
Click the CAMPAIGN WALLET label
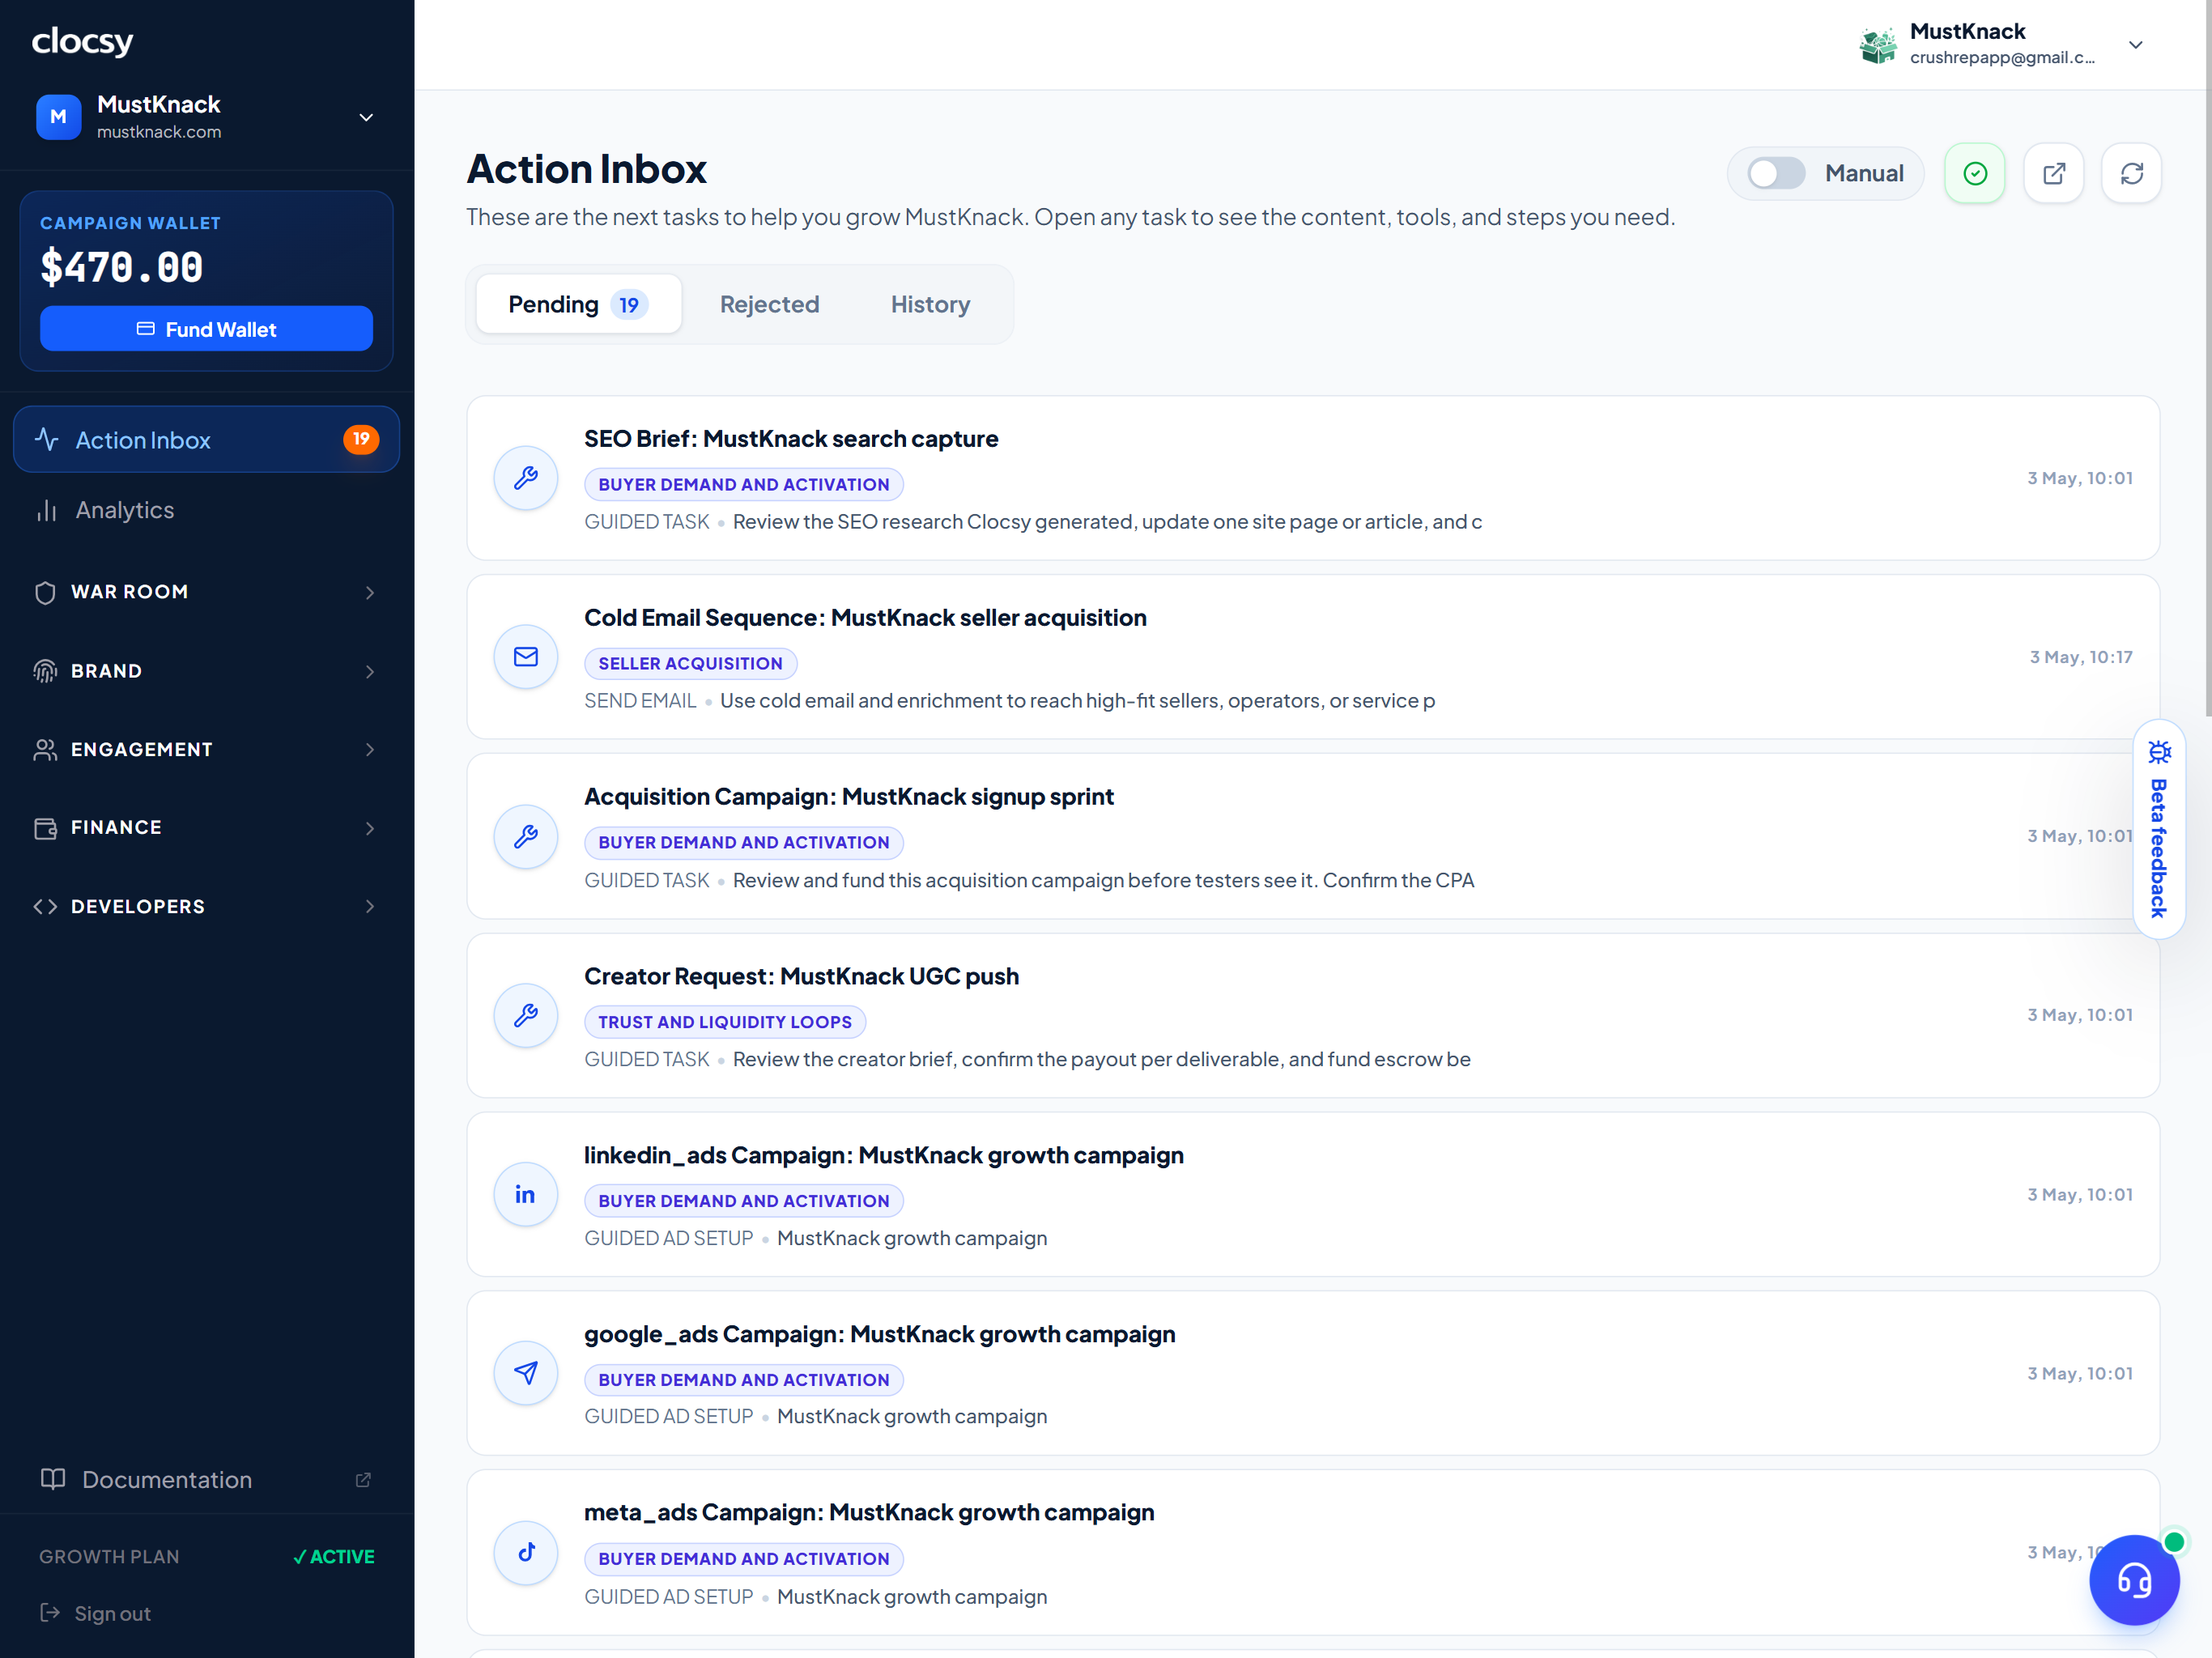click(130, 223)
